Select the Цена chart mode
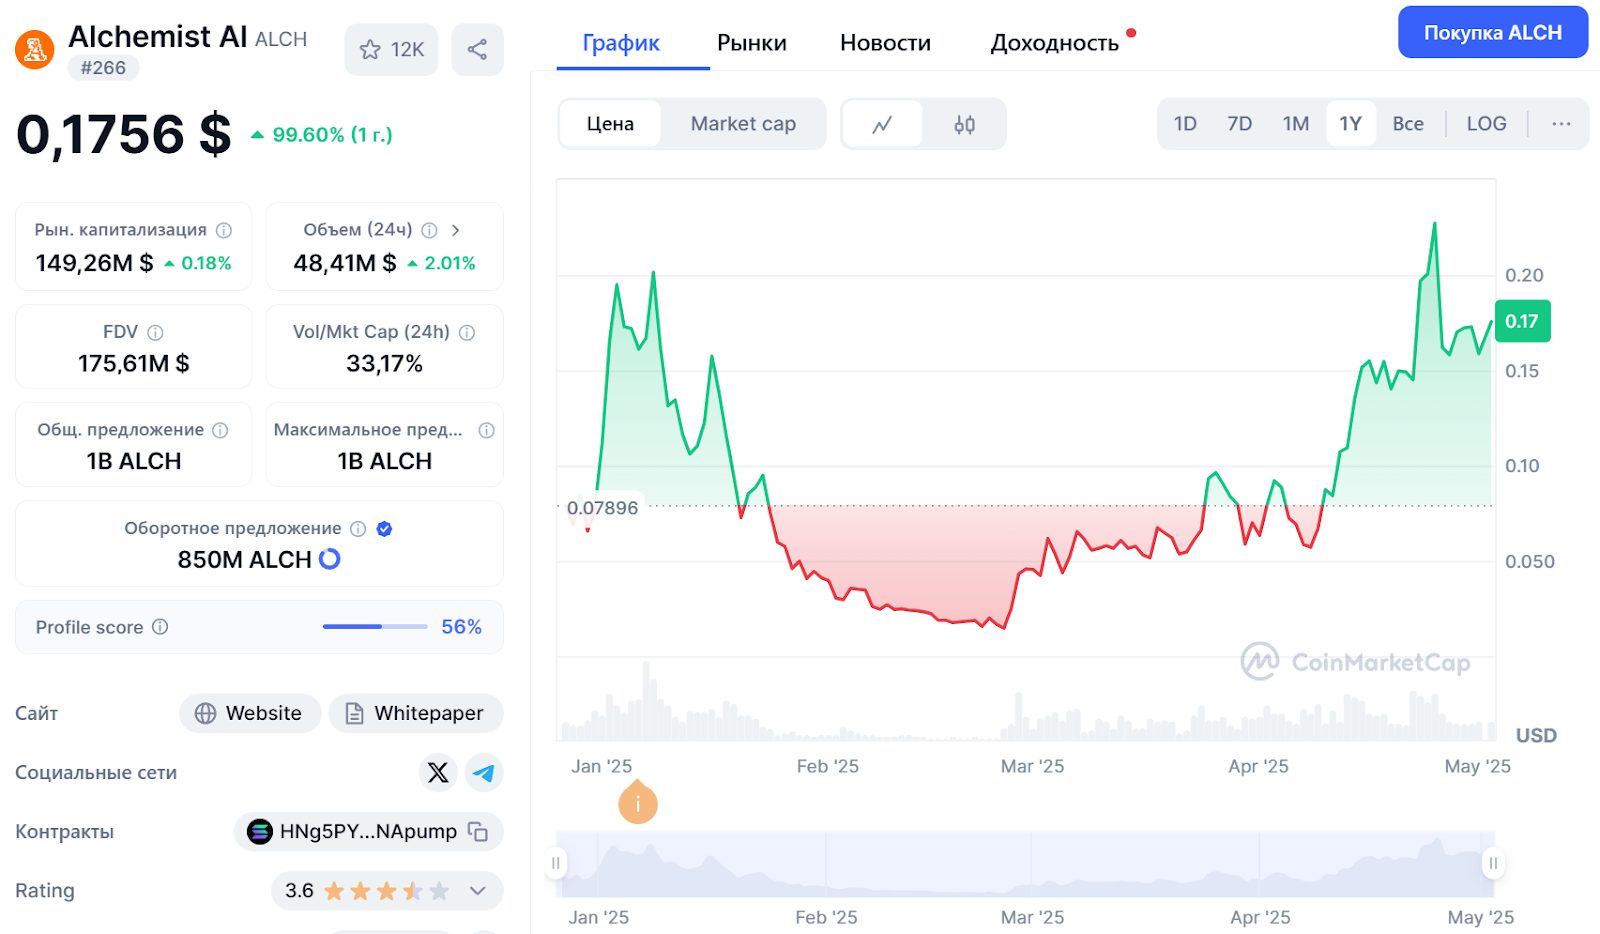This screenshot has height=934, width=1600. [610, 124]
